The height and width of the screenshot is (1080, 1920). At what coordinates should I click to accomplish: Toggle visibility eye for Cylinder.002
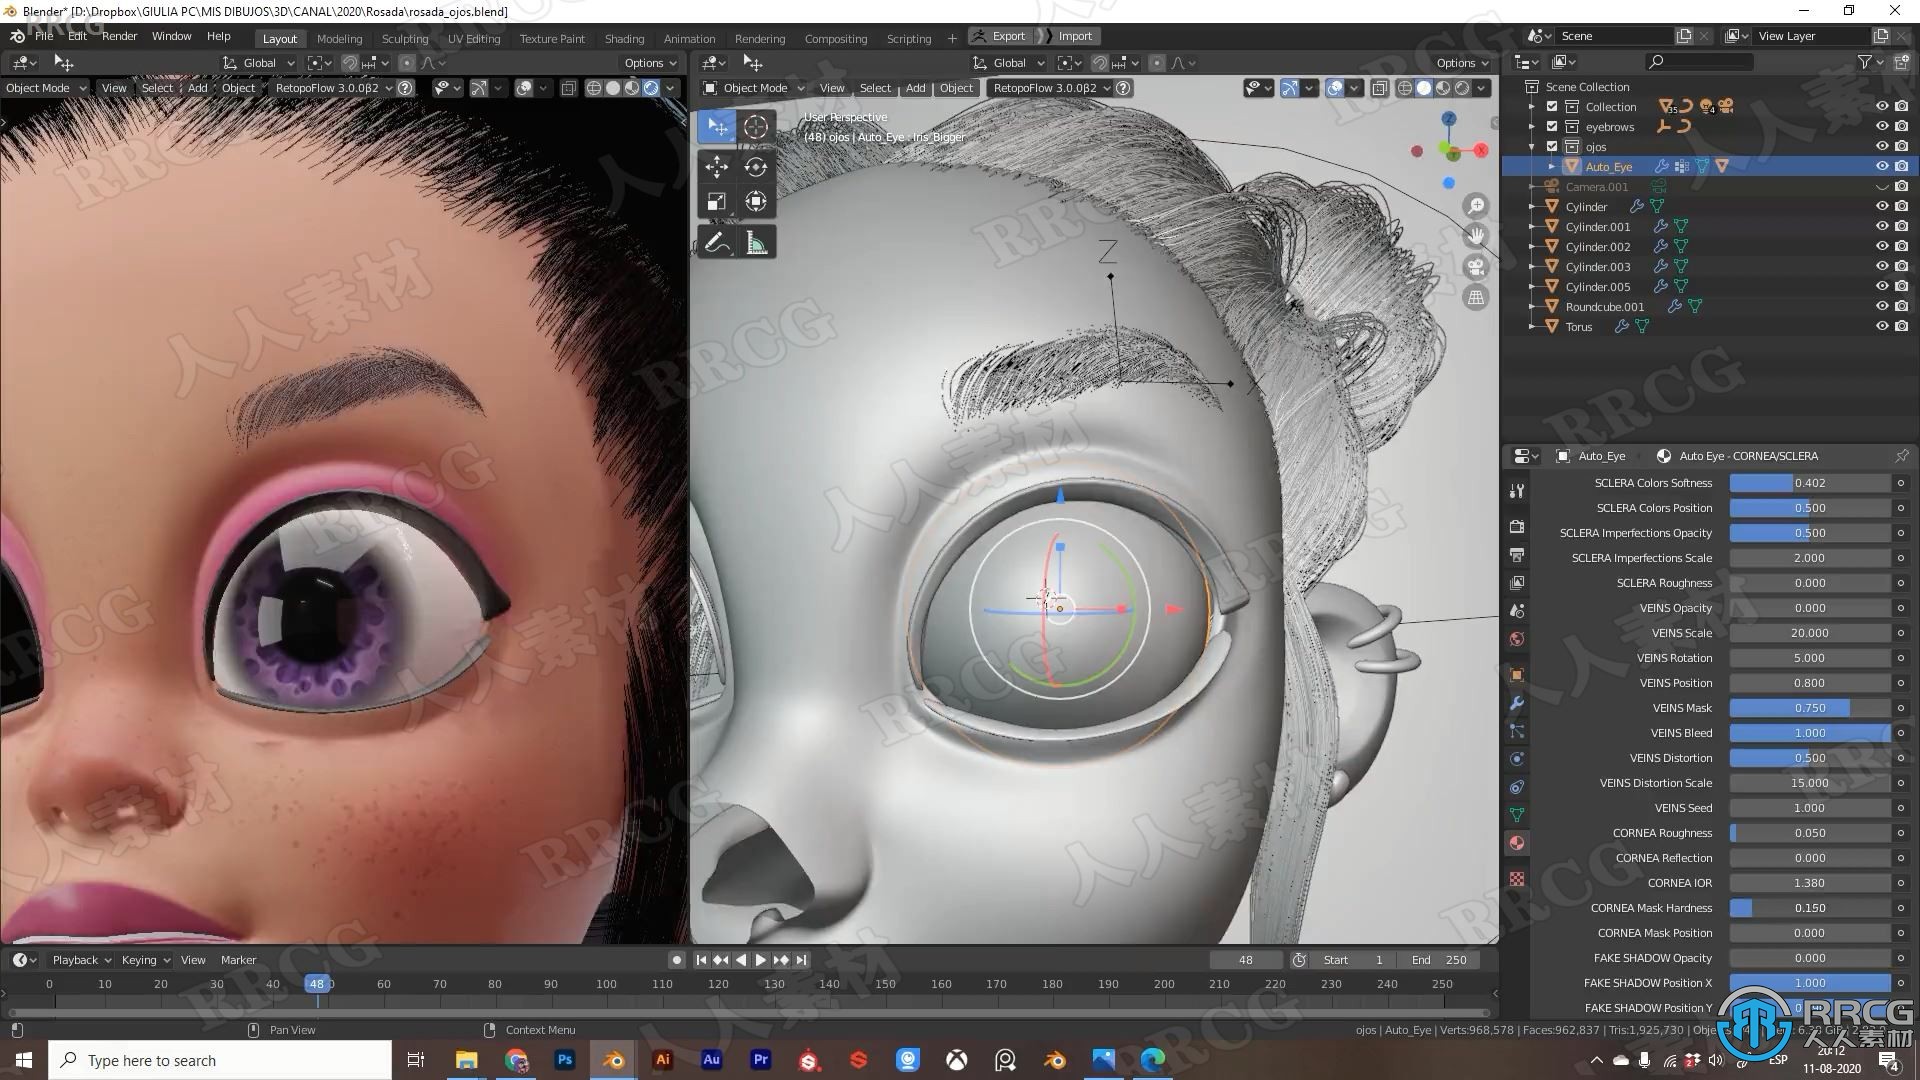click(x=1881, y=247)
